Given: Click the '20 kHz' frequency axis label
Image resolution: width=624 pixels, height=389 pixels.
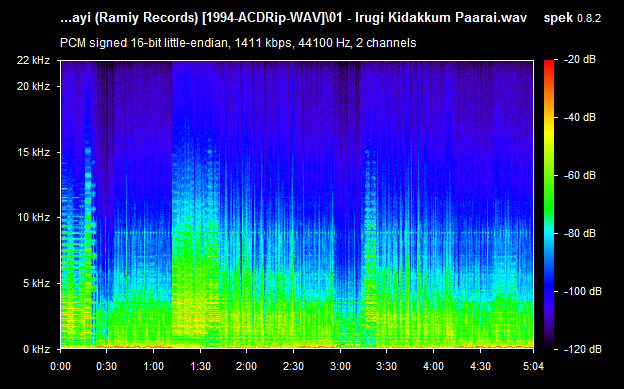Looking at the screenshot, I should pyautogui.click(x=33, y=86).
